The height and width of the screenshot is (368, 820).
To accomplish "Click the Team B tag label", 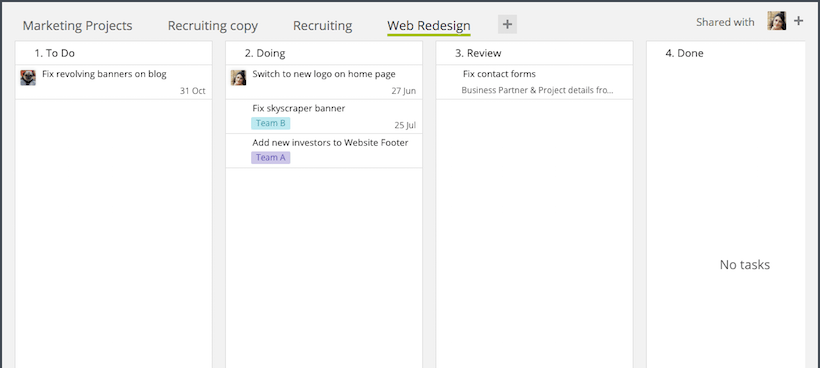I will [x=270, y=123].
